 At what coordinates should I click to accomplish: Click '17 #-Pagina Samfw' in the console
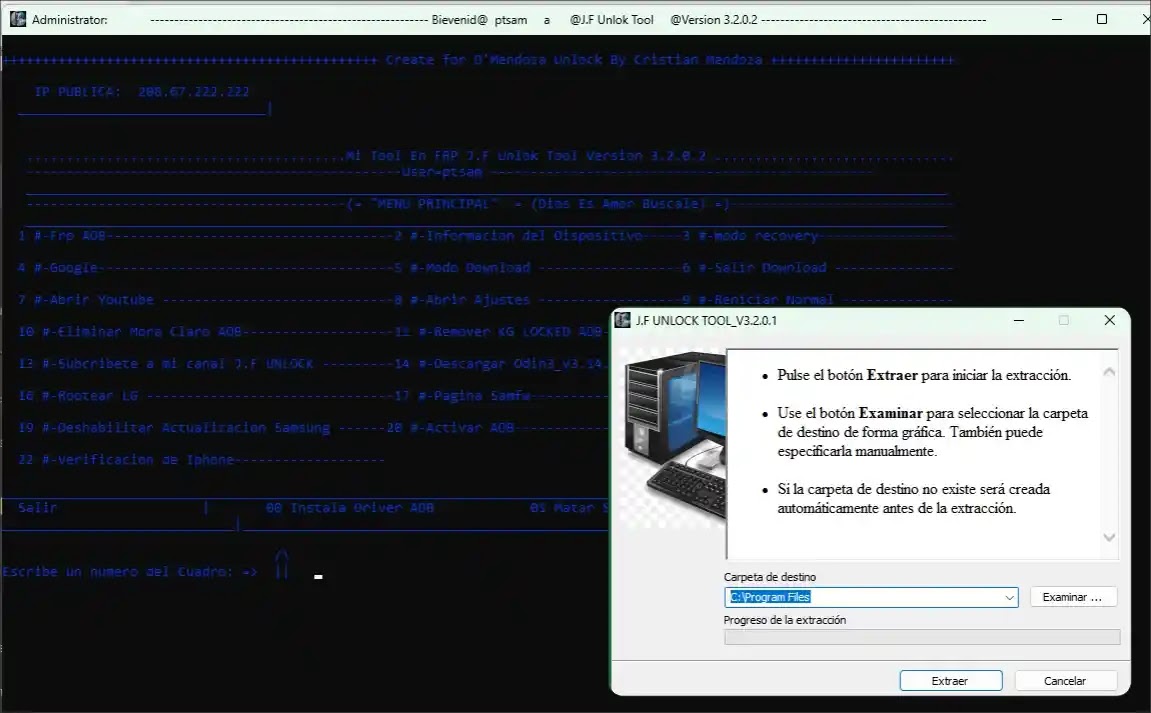(462, 396)
